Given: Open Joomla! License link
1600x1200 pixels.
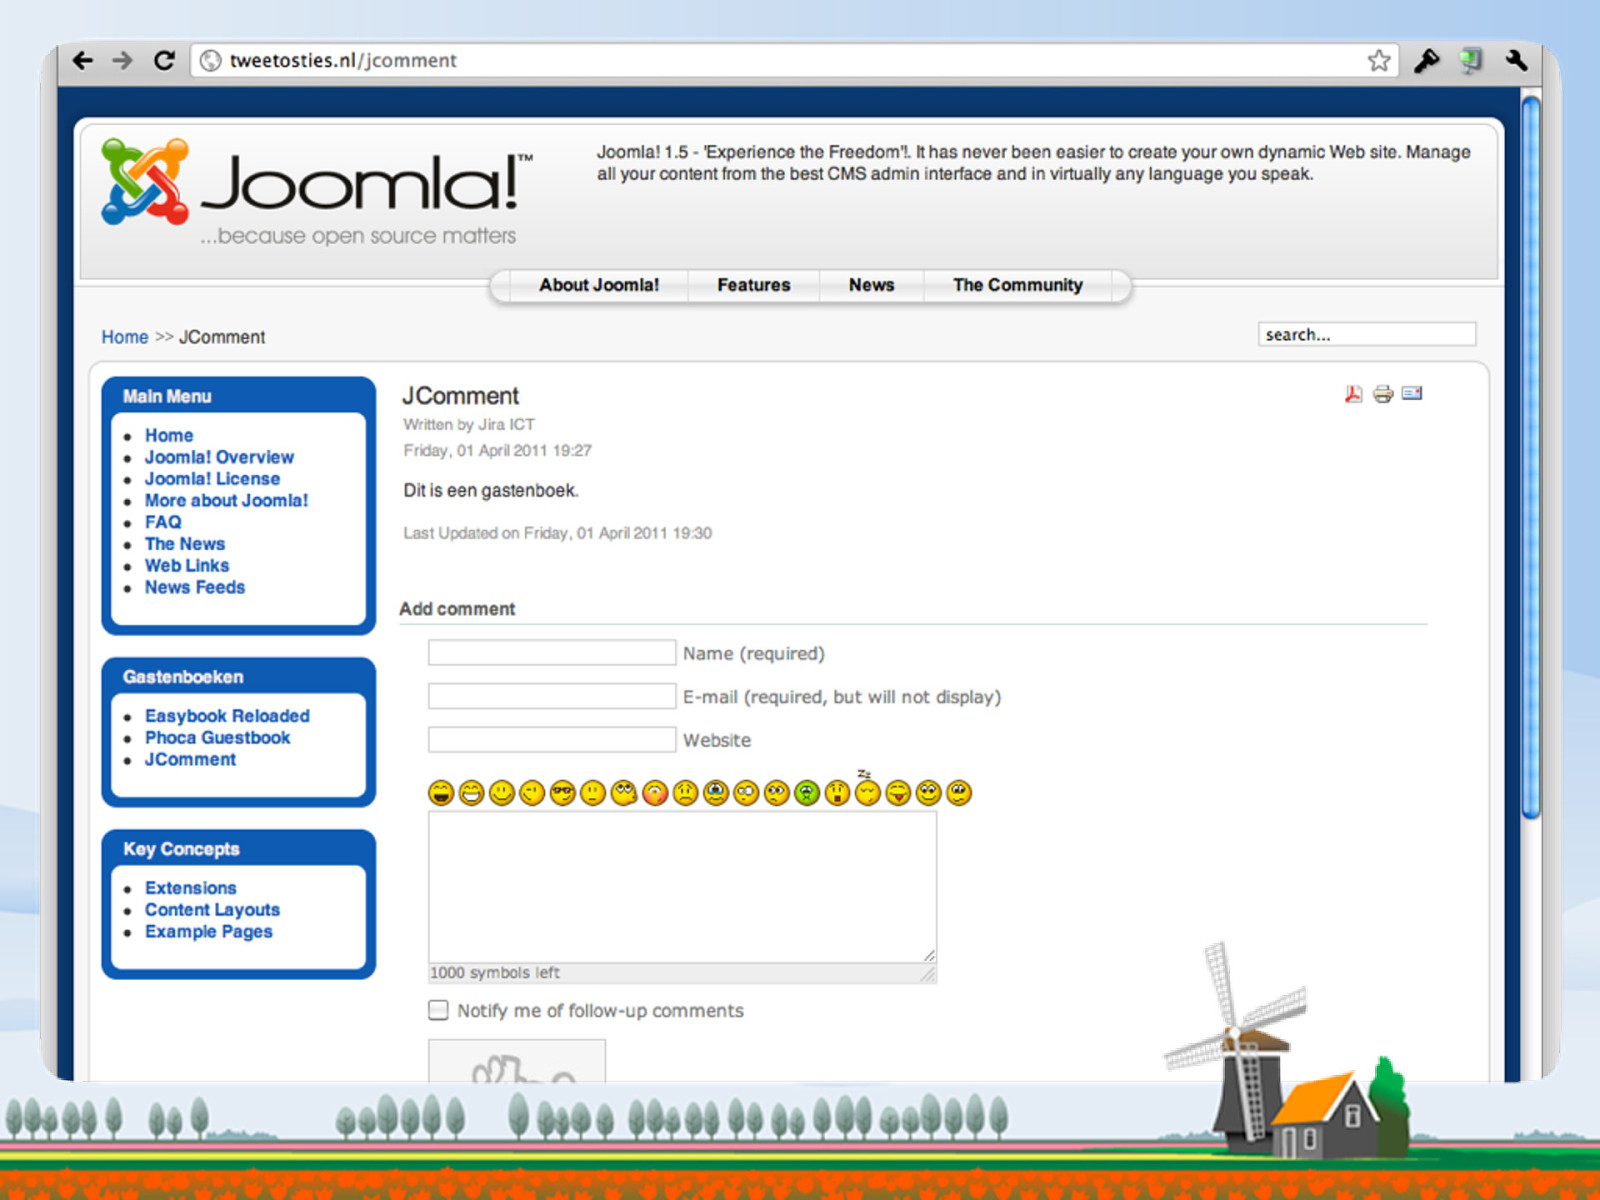Looking at the screenshot, I should pos(212,479).
